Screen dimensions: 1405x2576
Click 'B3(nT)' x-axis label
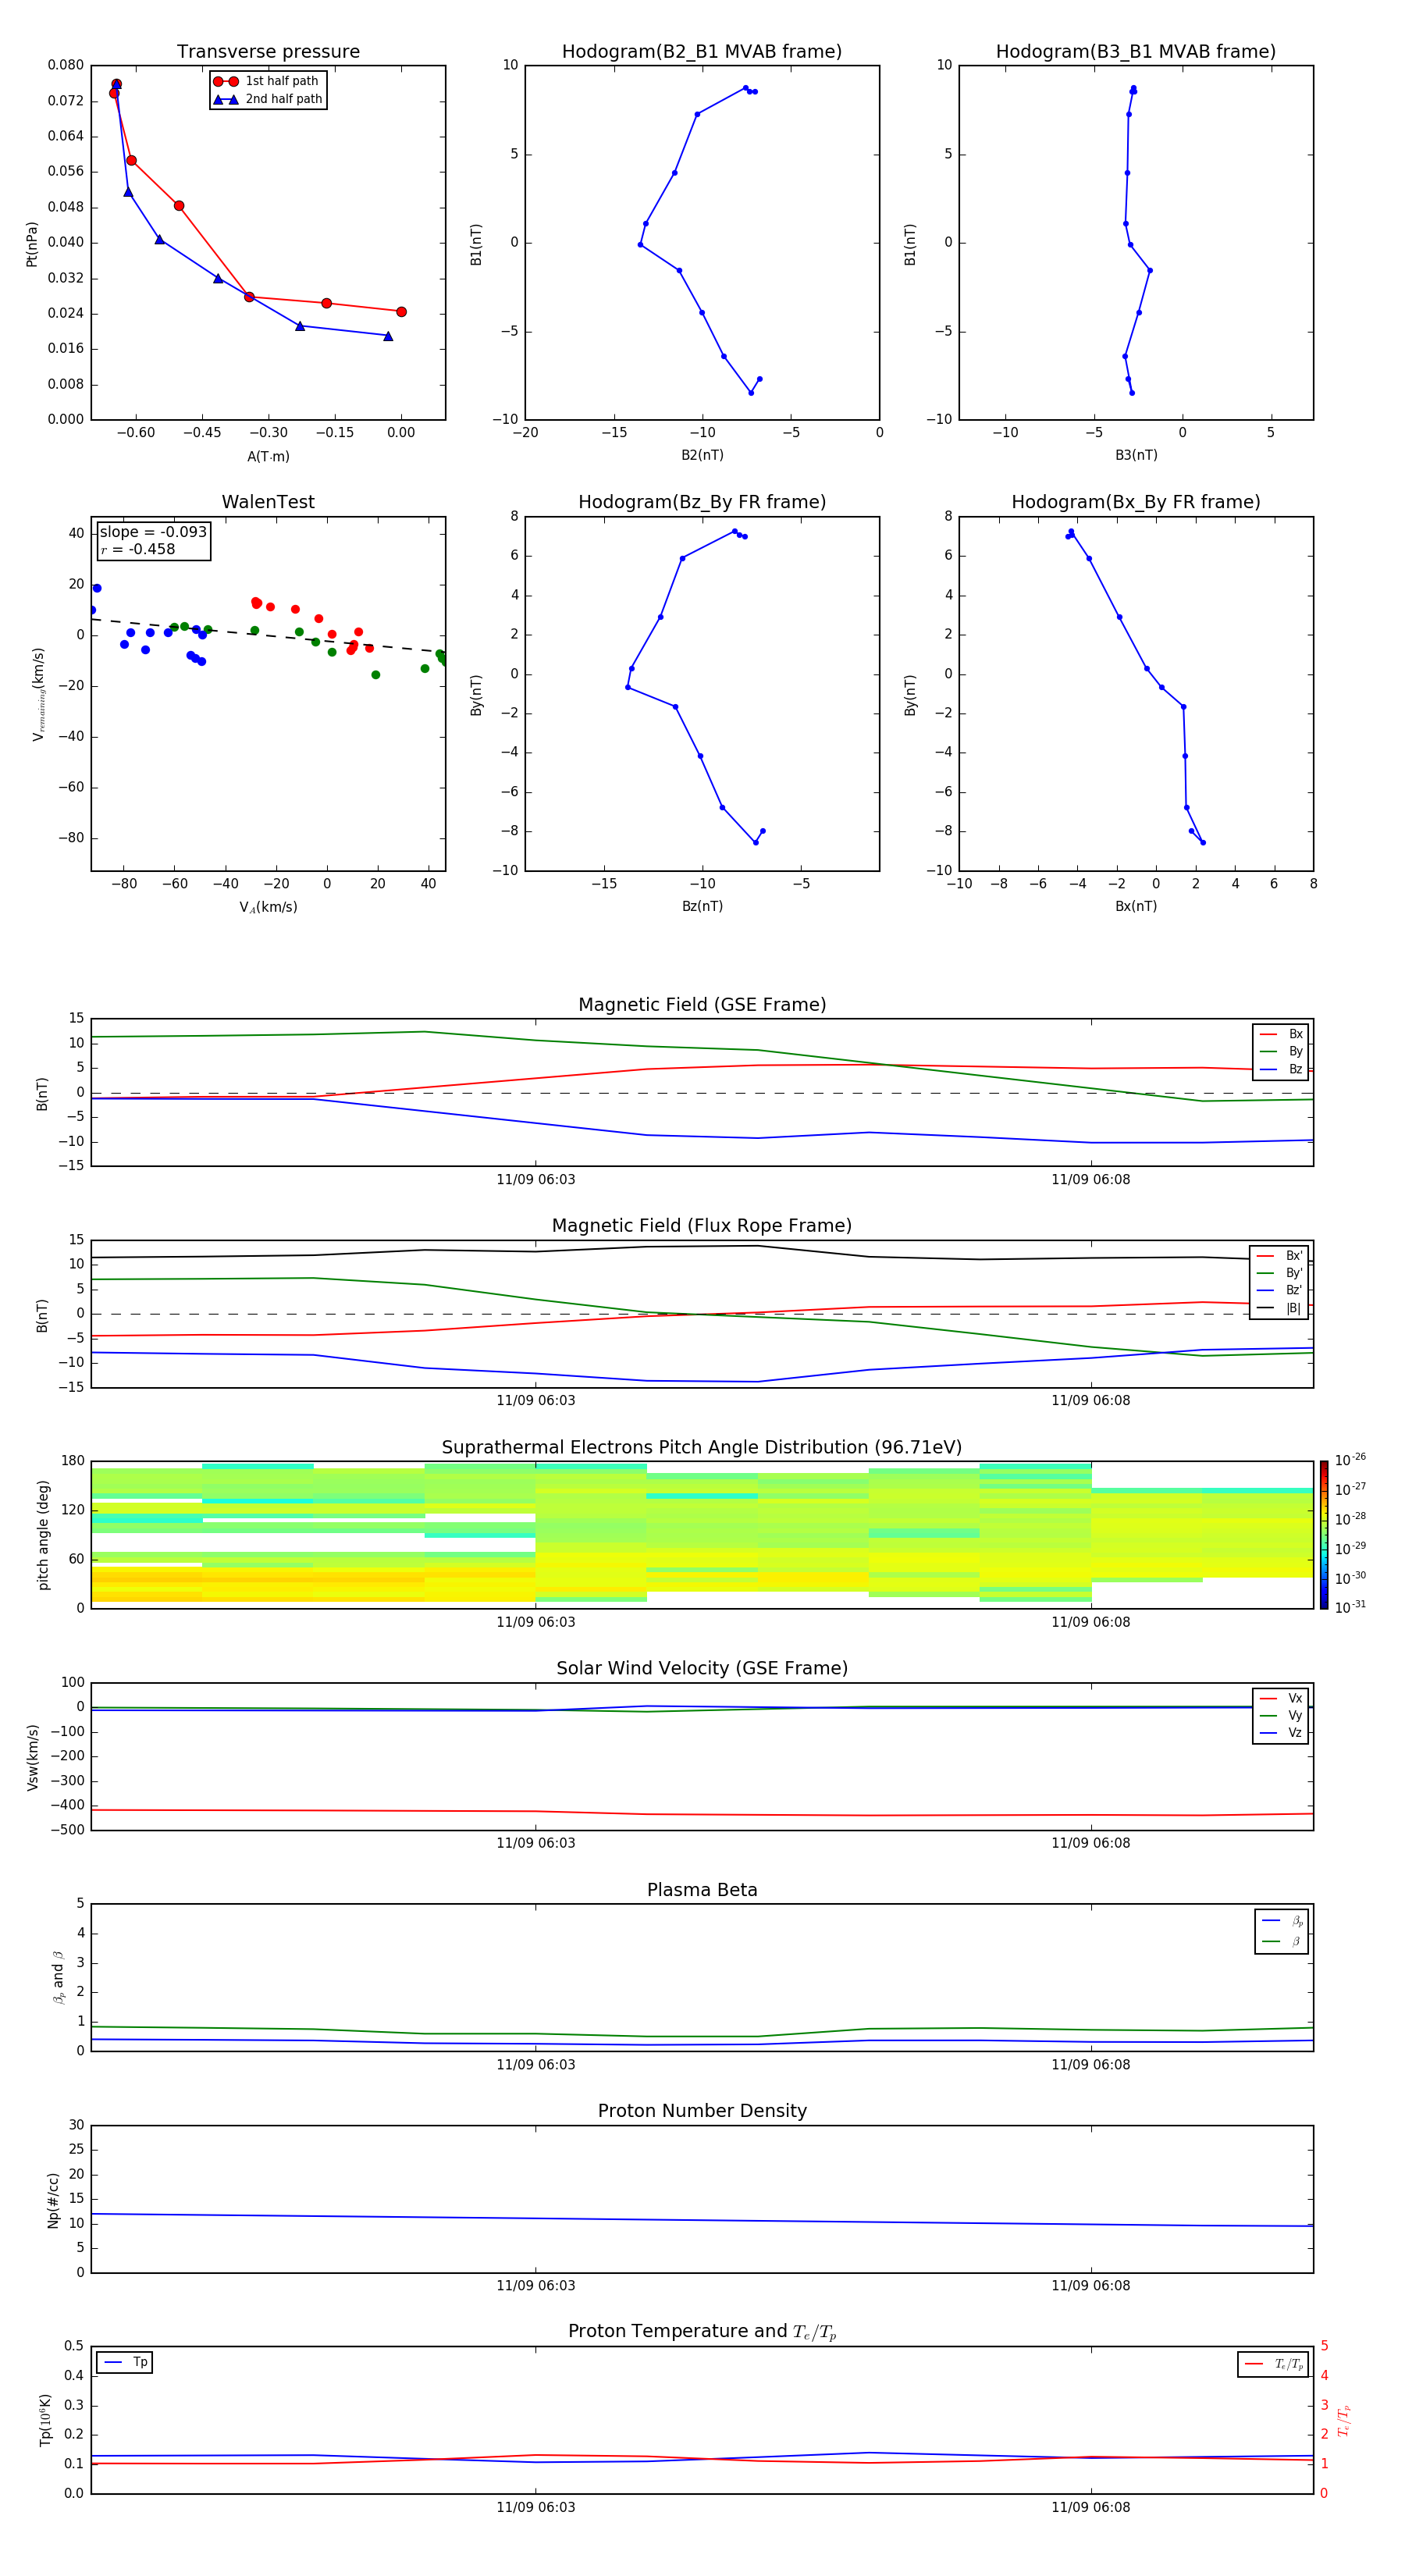[x=1136, y=455]
